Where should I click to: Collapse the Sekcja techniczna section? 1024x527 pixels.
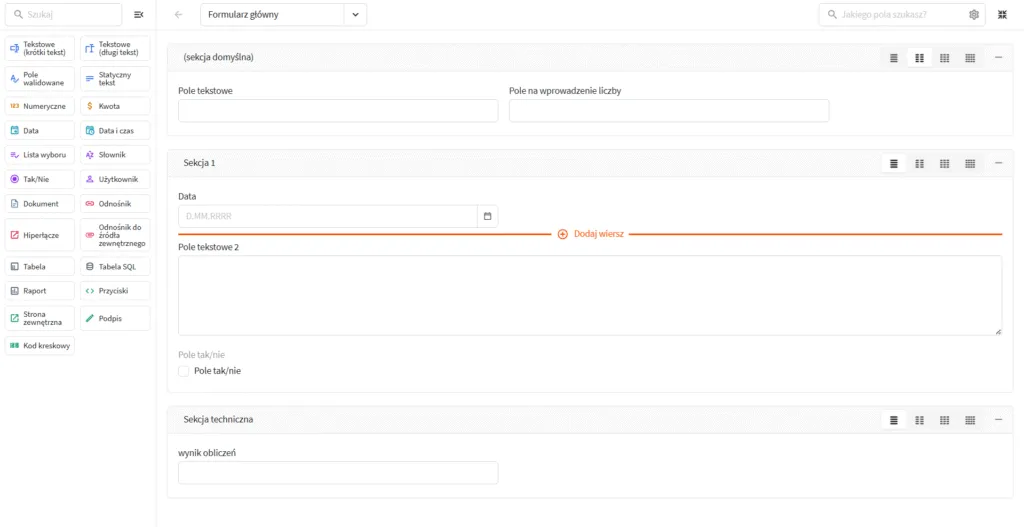coord(999,420)
